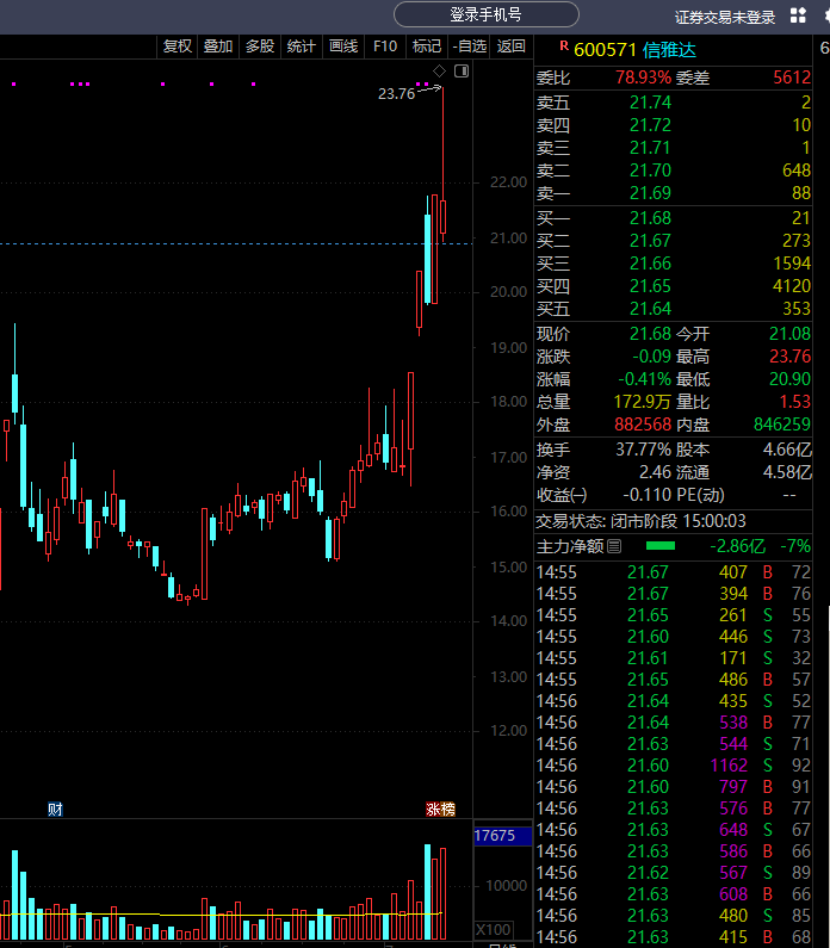Image resolution: width=830 pixels, height=948 pixels.
Task: Select the 14:56 trade with volume 648
Action: 673,830
